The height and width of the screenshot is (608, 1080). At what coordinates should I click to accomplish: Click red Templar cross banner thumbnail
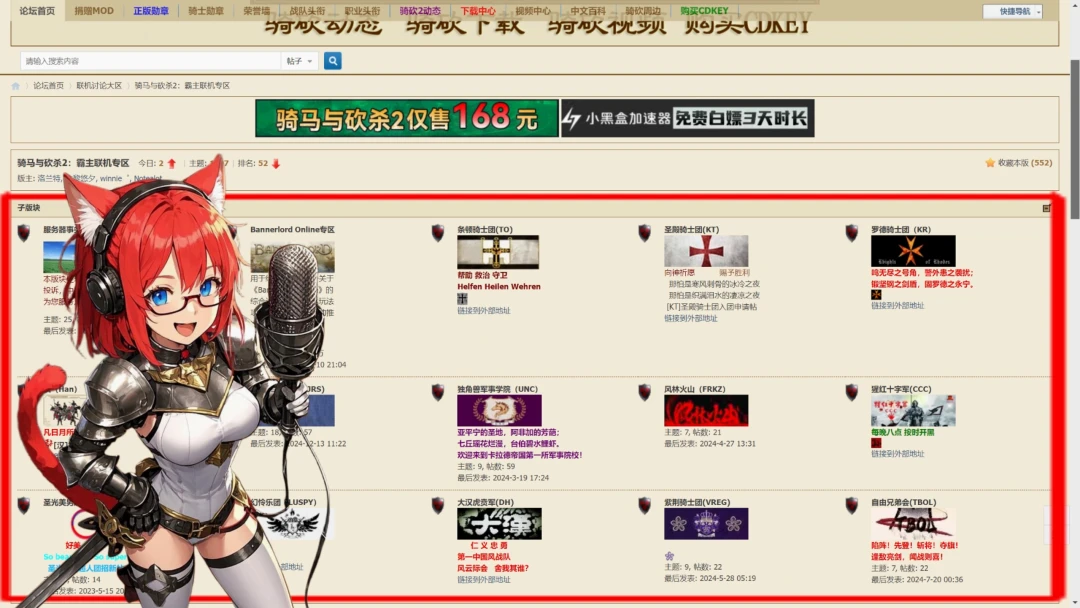point(706,251)
